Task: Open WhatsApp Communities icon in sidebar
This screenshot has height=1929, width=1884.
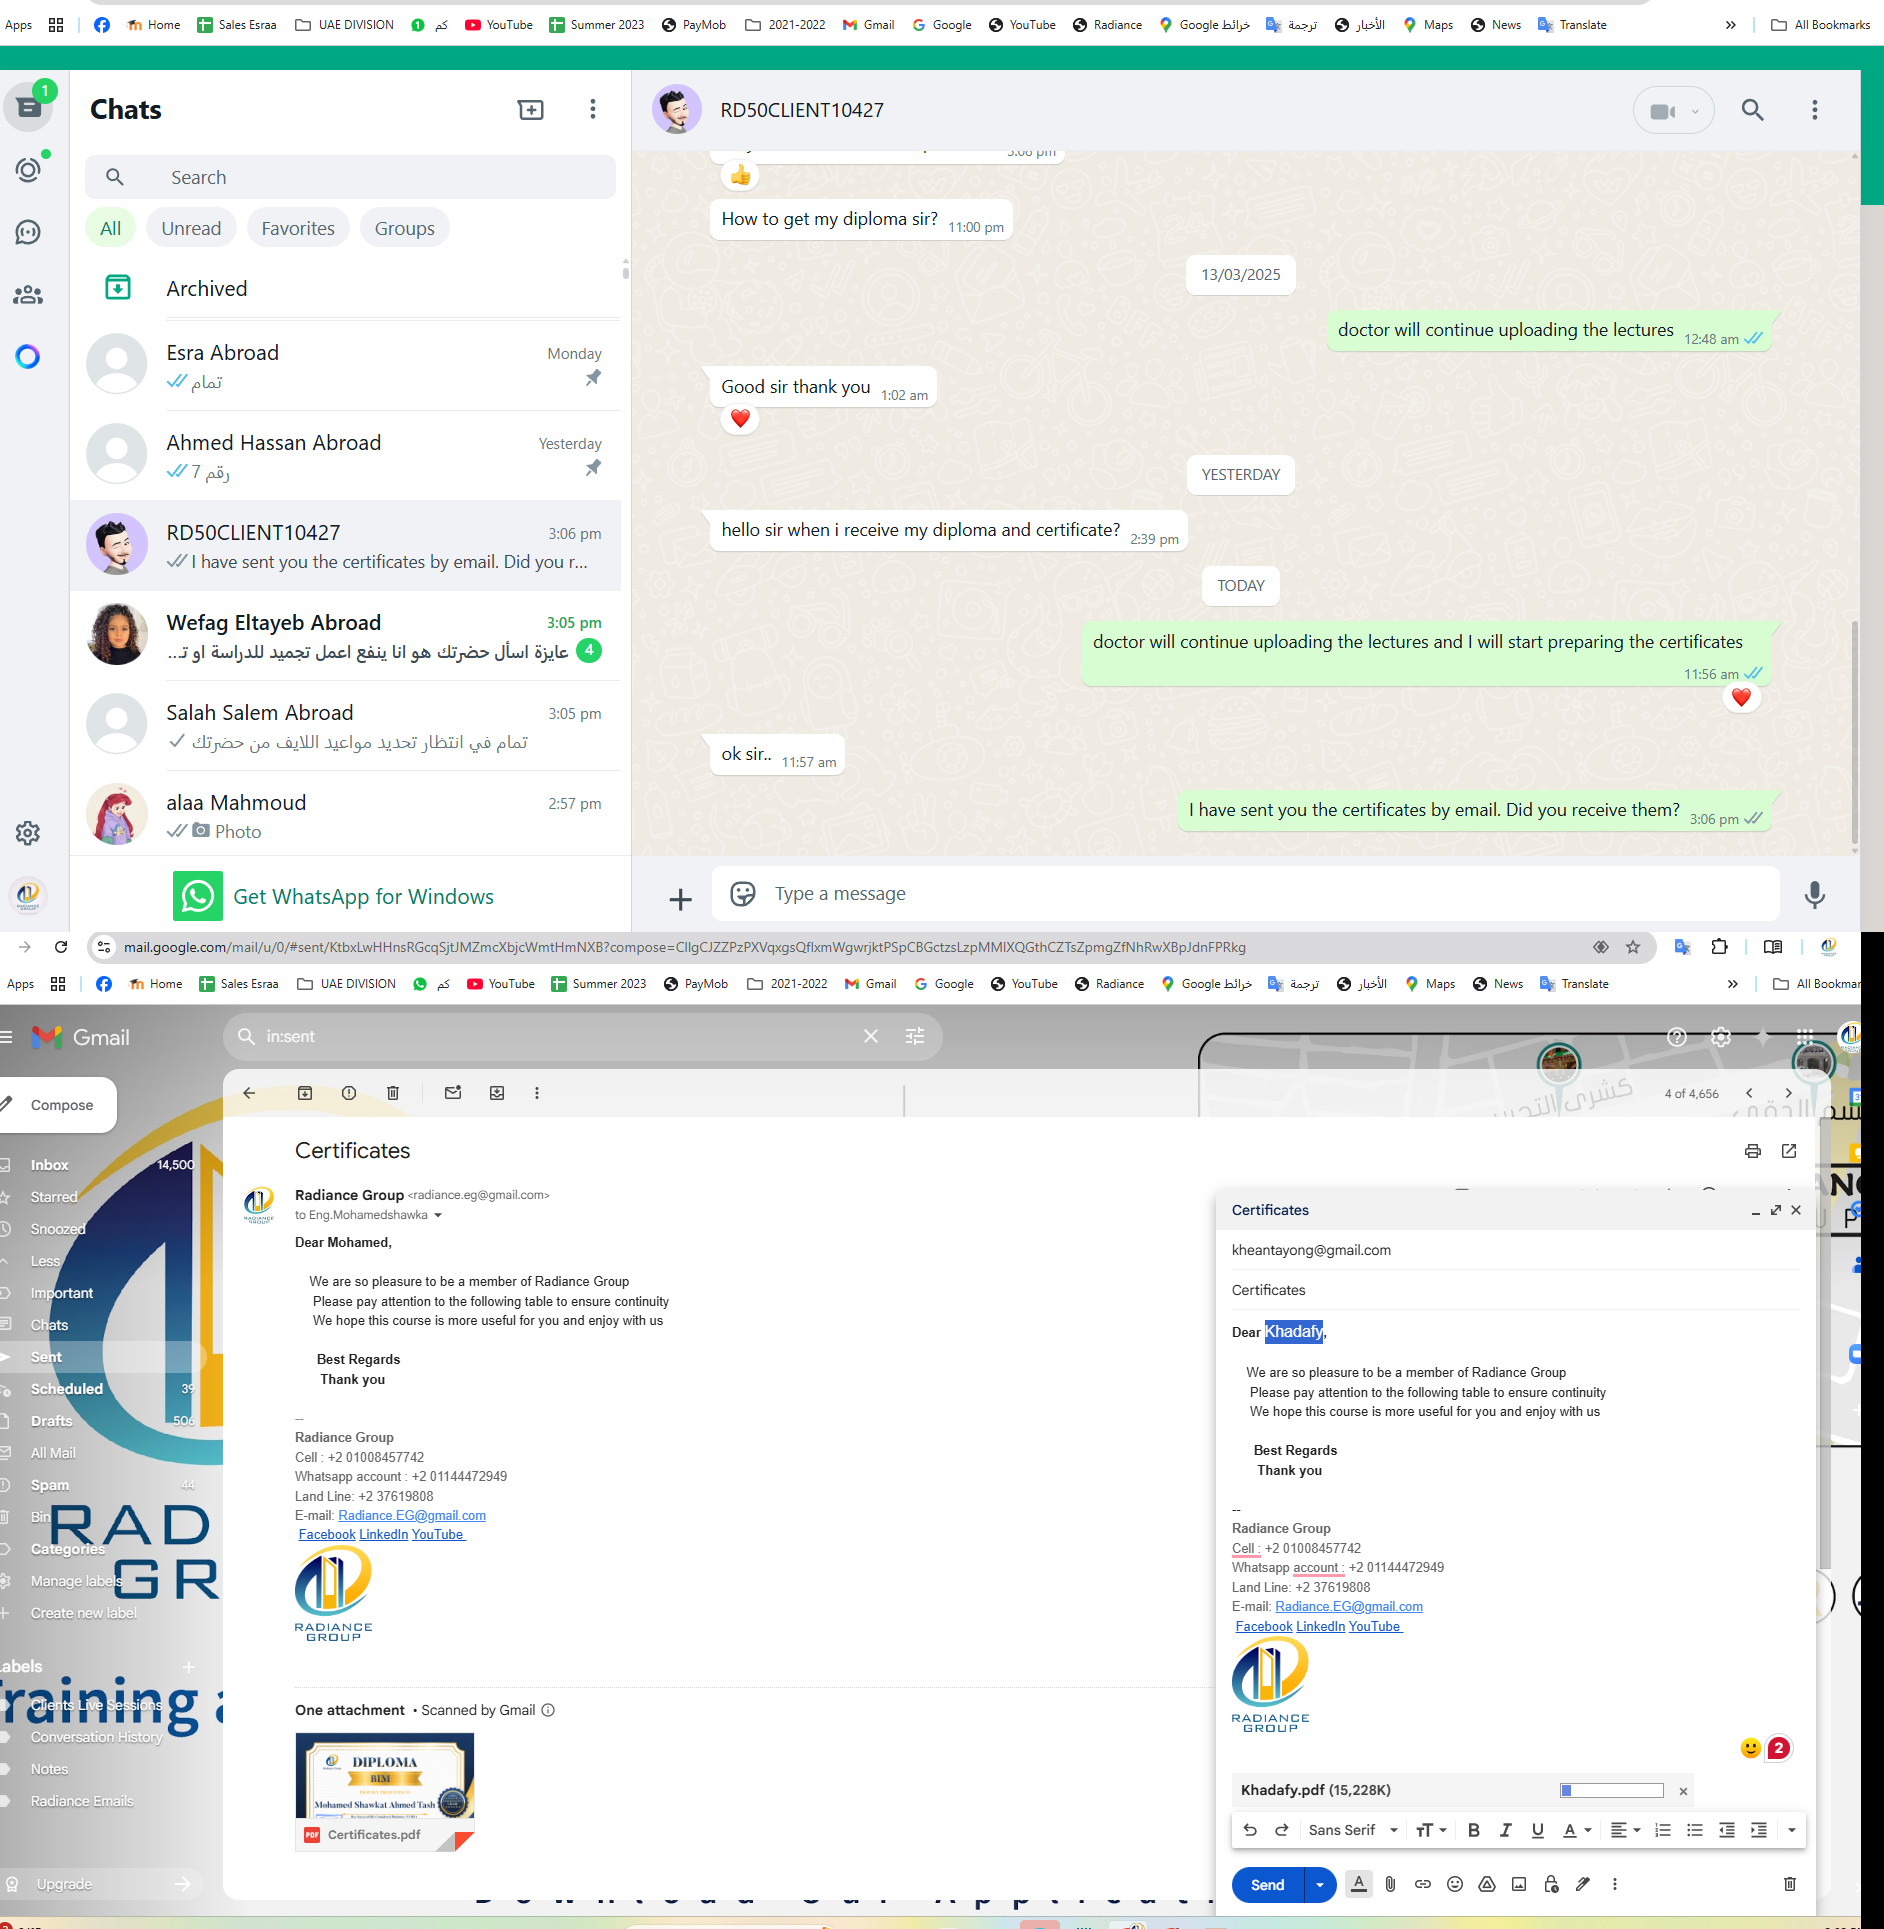Action: 28,295
